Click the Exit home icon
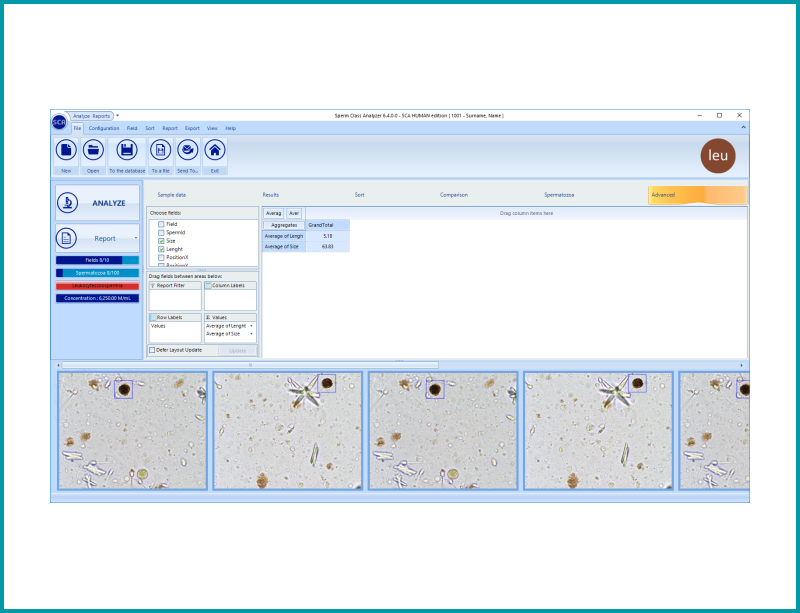800x613 pixels. pos(215,150)
